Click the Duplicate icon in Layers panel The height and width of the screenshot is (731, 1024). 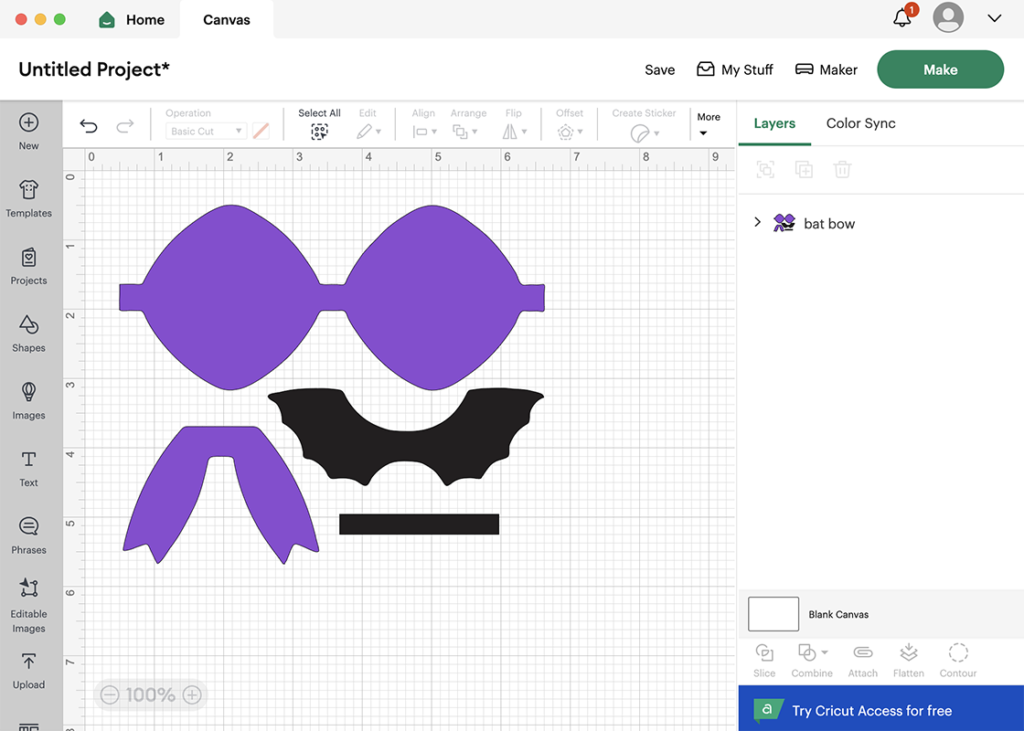tap(804, 170)
